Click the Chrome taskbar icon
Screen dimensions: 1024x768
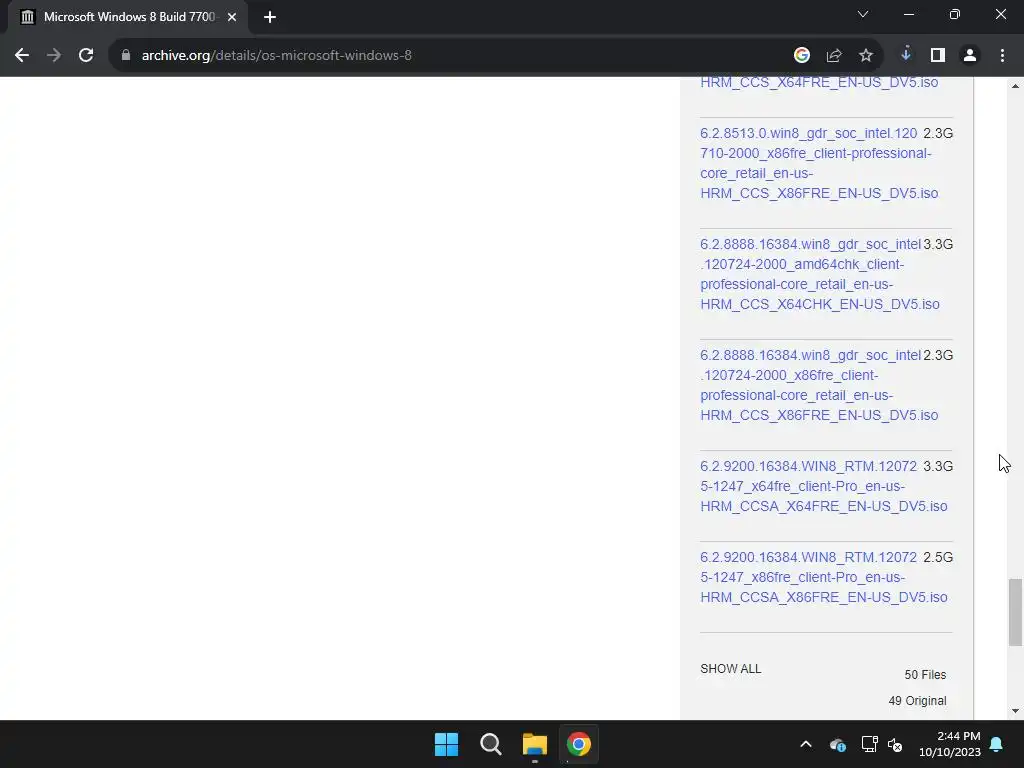pos(579,744)
